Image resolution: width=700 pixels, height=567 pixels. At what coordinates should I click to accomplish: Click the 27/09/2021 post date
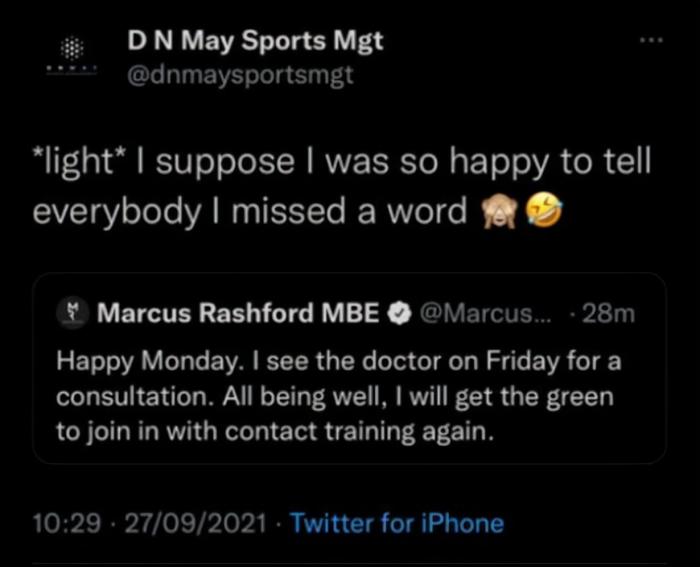click(196, 522)
